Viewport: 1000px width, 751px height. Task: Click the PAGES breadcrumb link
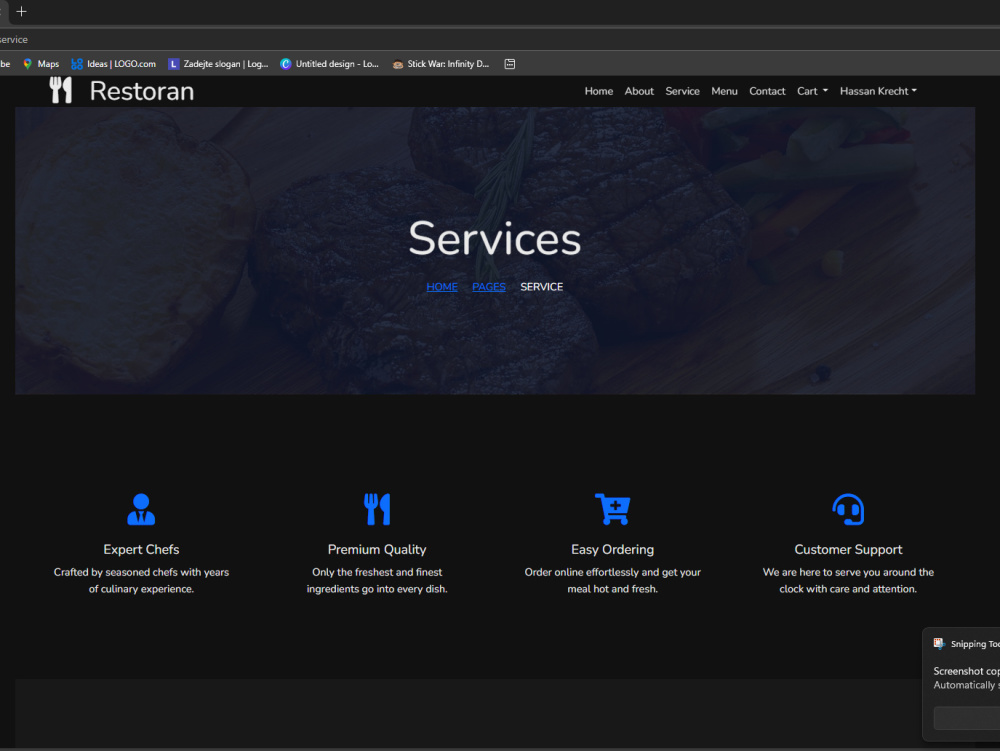pos(489,287)
